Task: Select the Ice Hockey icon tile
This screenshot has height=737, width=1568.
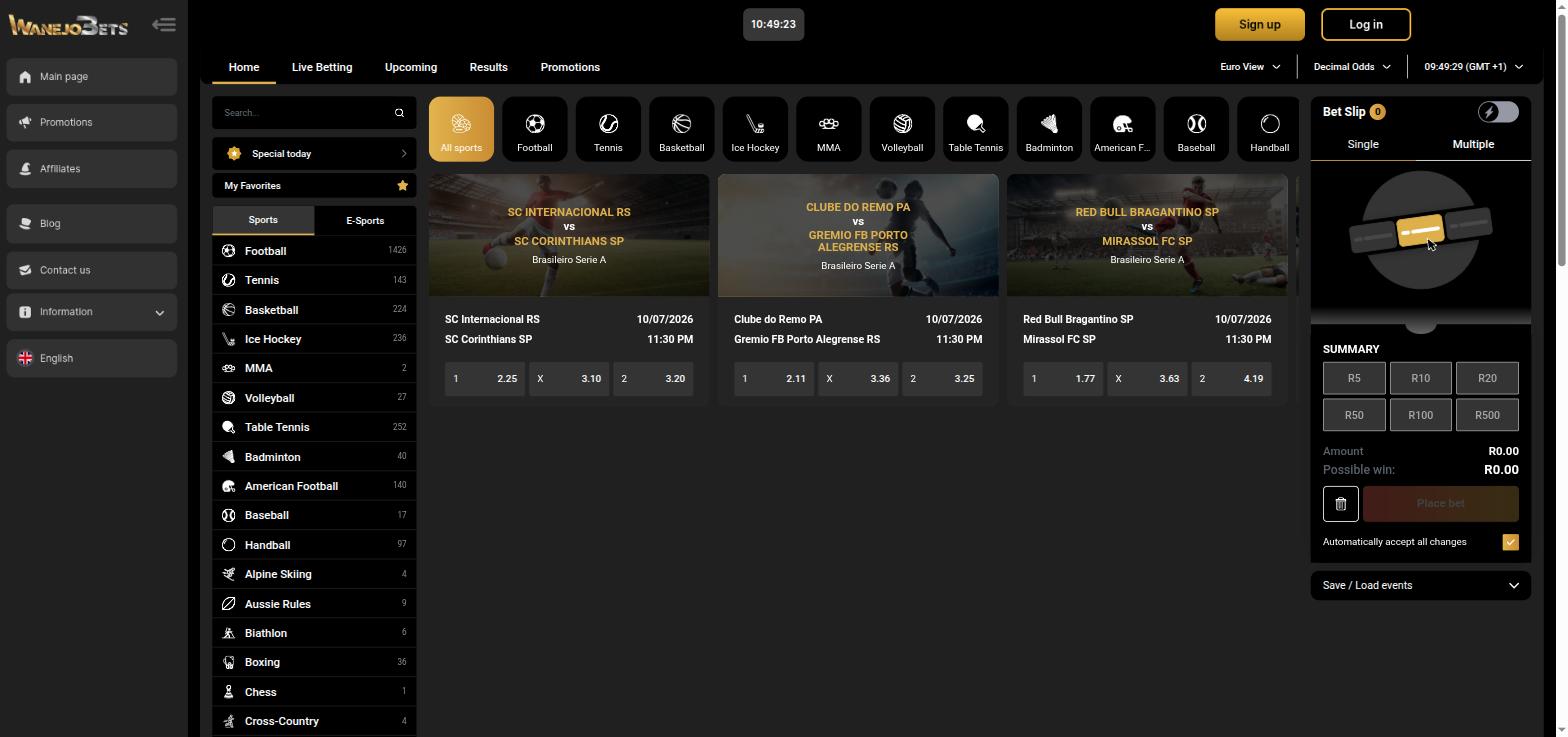Action: 755,129
